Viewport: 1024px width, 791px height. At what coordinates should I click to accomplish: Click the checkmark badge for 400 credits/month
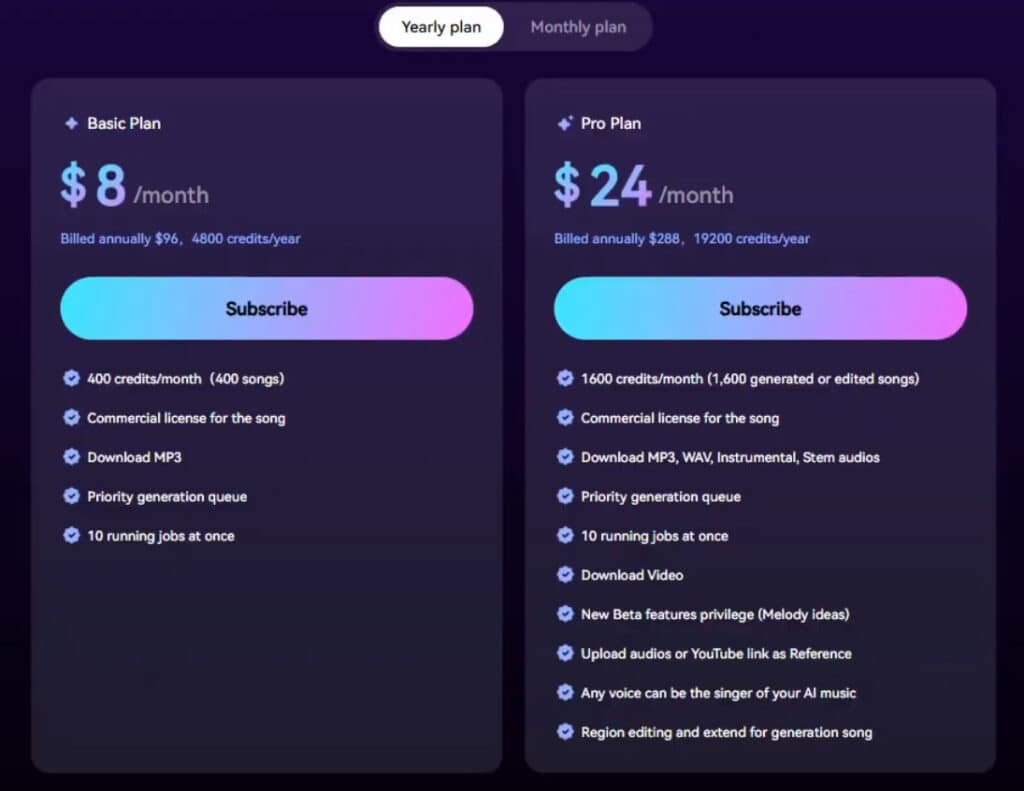[71, 378]
